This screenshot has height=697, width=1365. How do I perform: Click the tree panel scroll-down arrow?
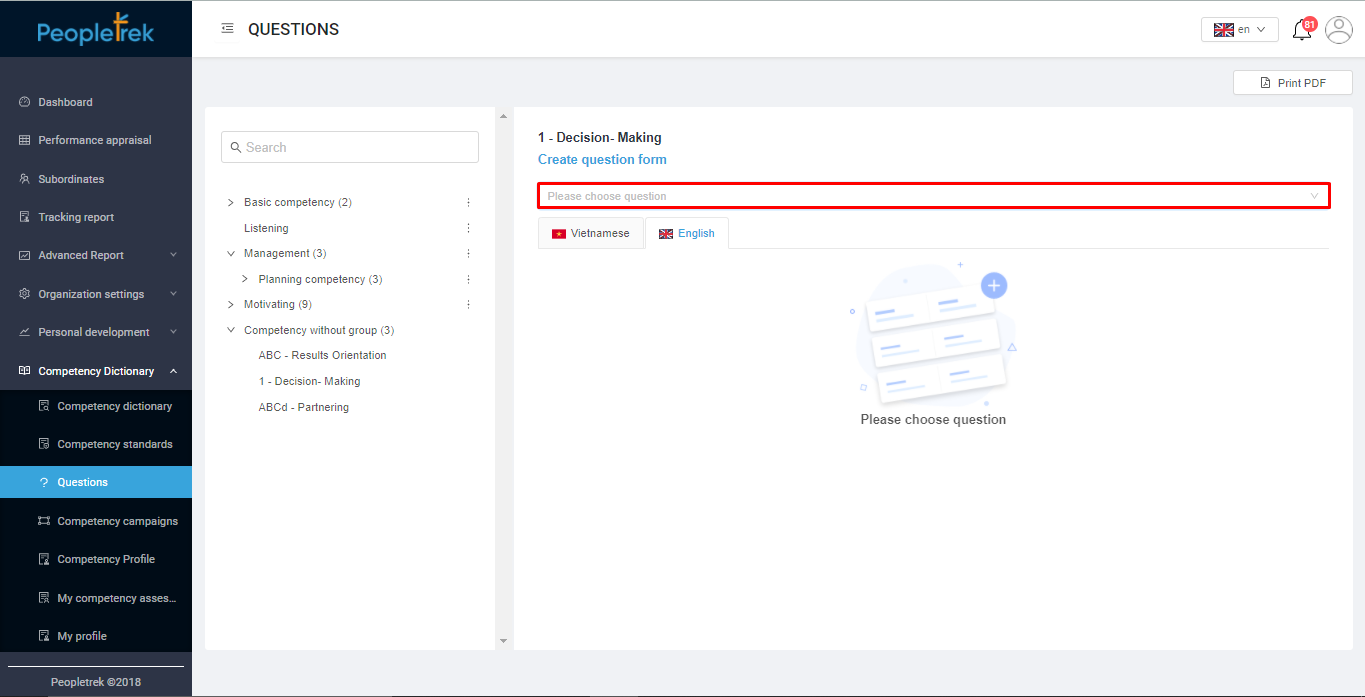503,640
